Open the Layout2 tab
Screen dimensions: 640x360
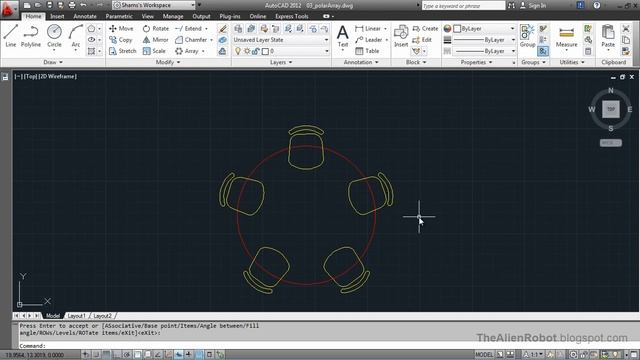[x=102, y=316]
